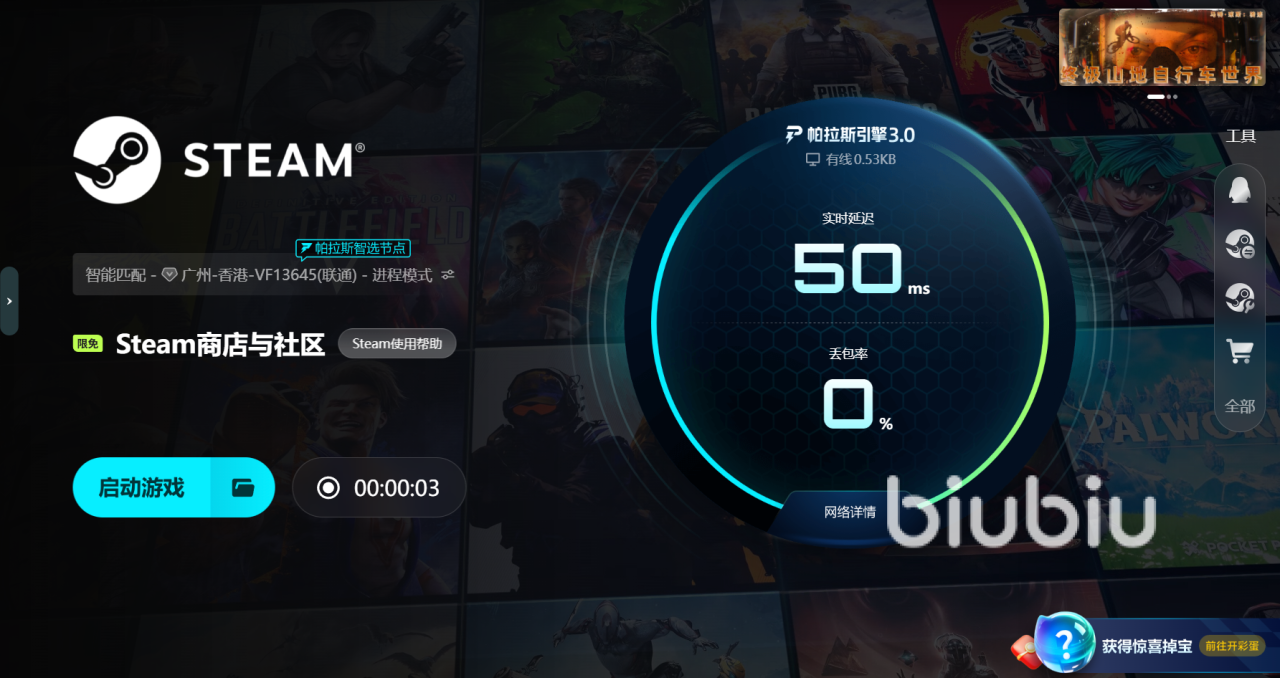
Task: Expand the collapsed left side panel arrow
Action: (x=9, y=301)
